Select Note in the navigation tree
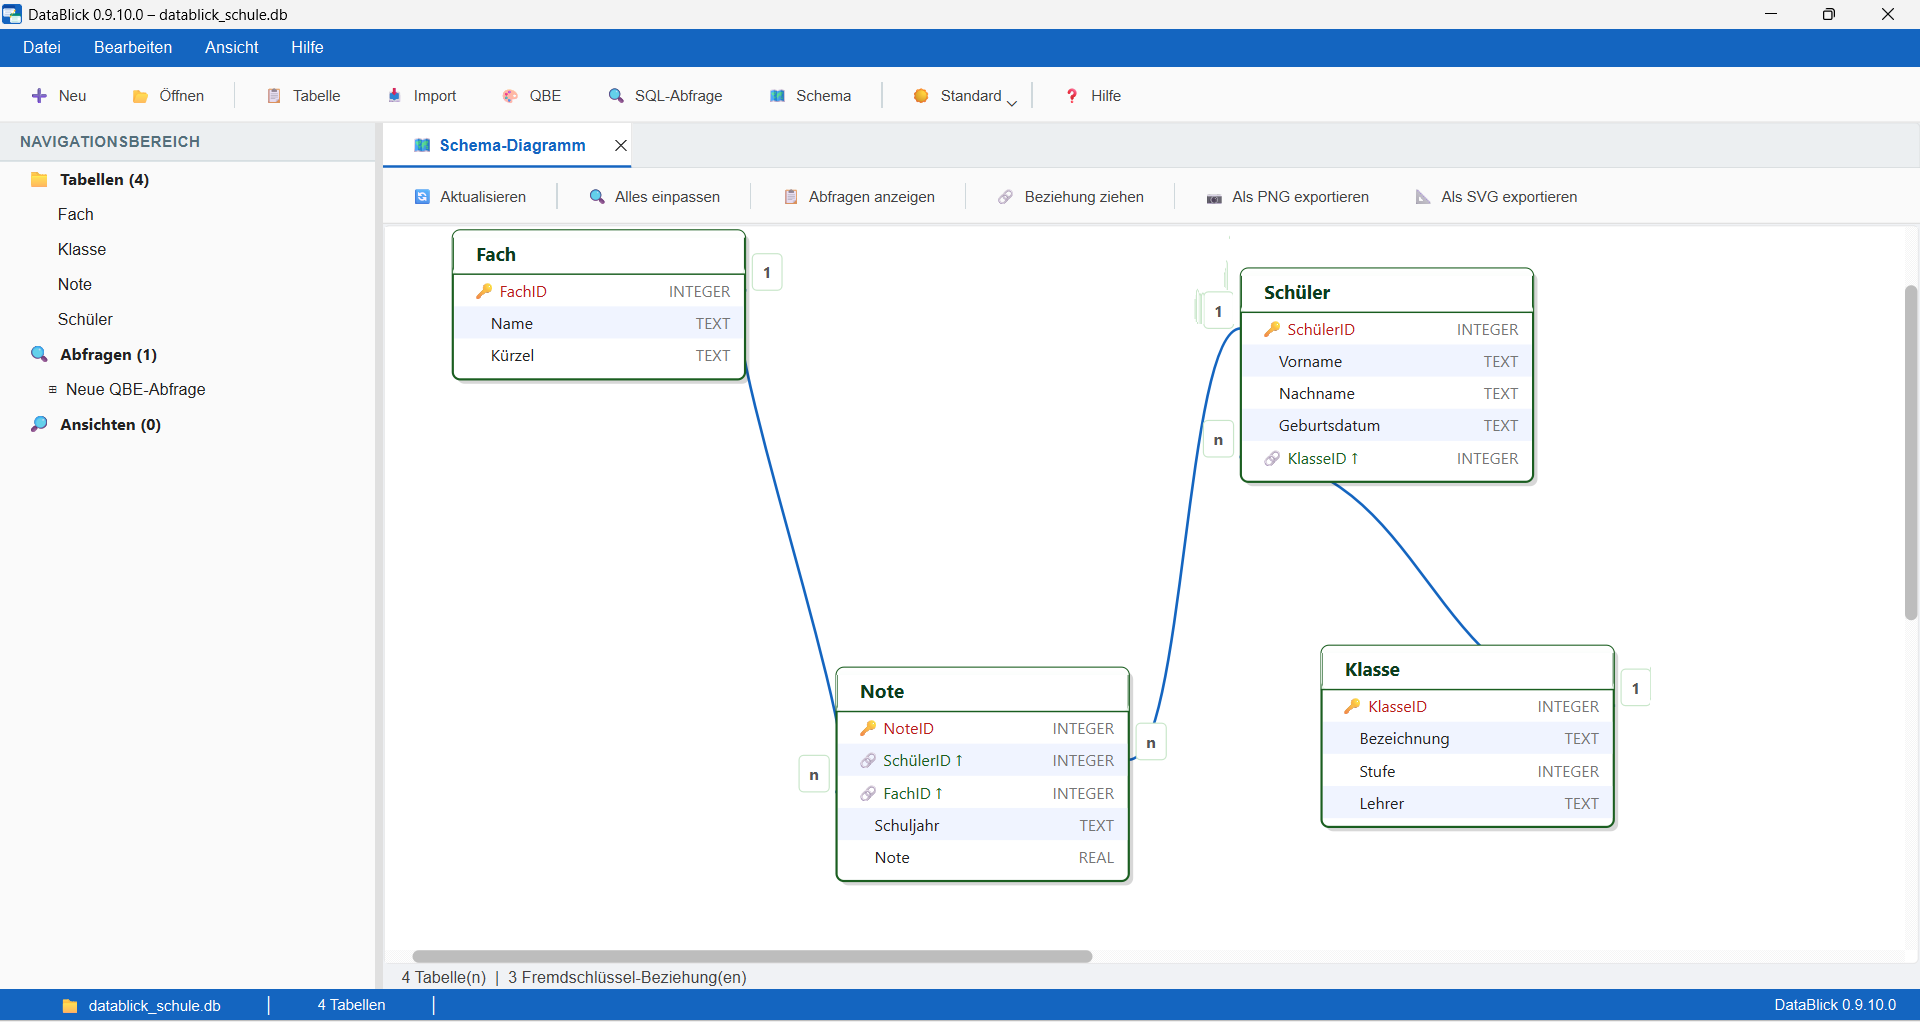Image resolution: width=1920 pixels, height=1022 pixels. click(x=75, y=284)
